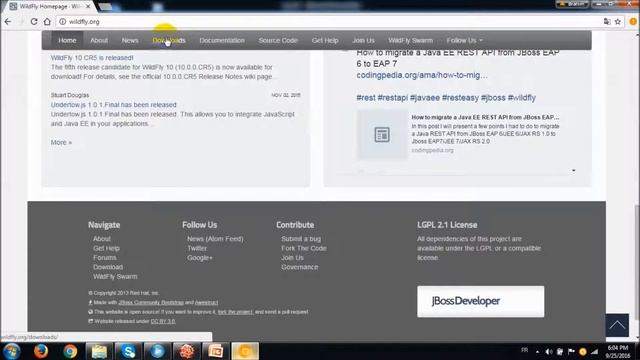Open PowerPoint from the taskbar

216,351
